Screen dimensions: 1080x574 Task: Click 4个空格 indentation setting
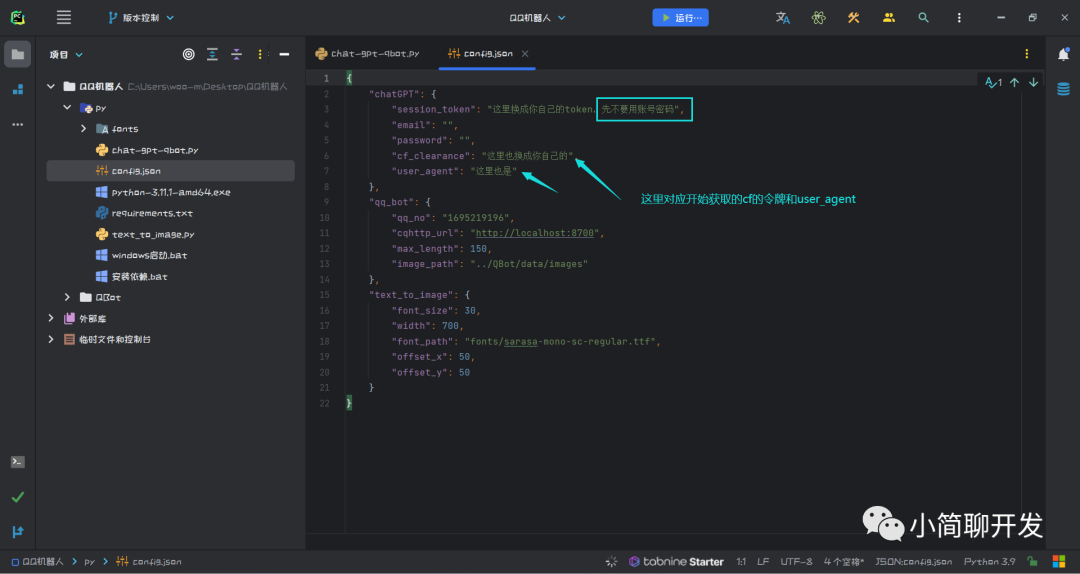click(844, 562)
